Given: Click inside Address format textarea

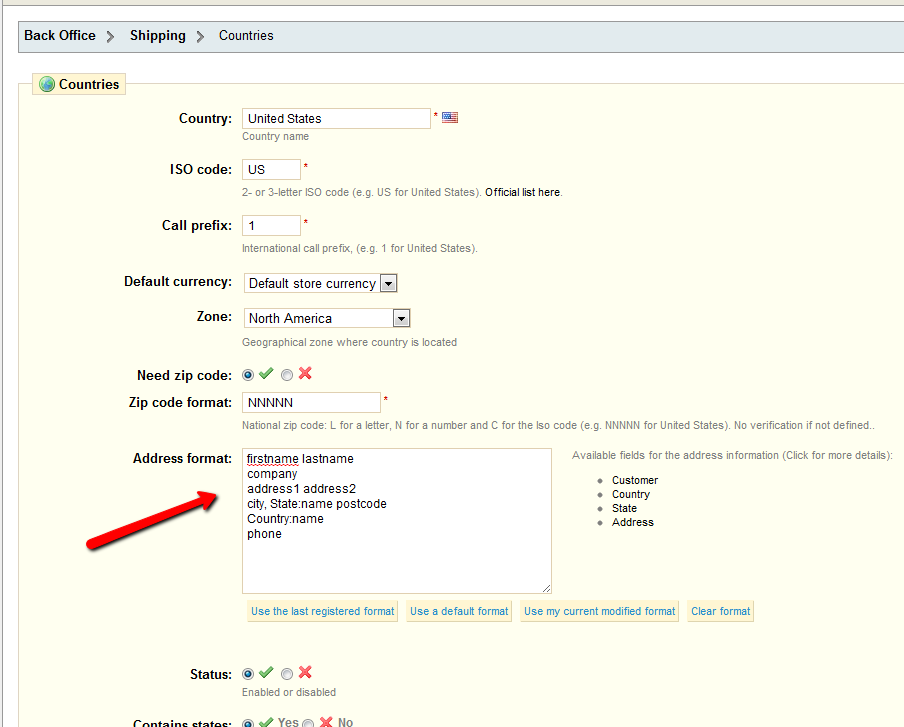Looking at the screenshot, I should pyautogui.click(x=397, y=521).
